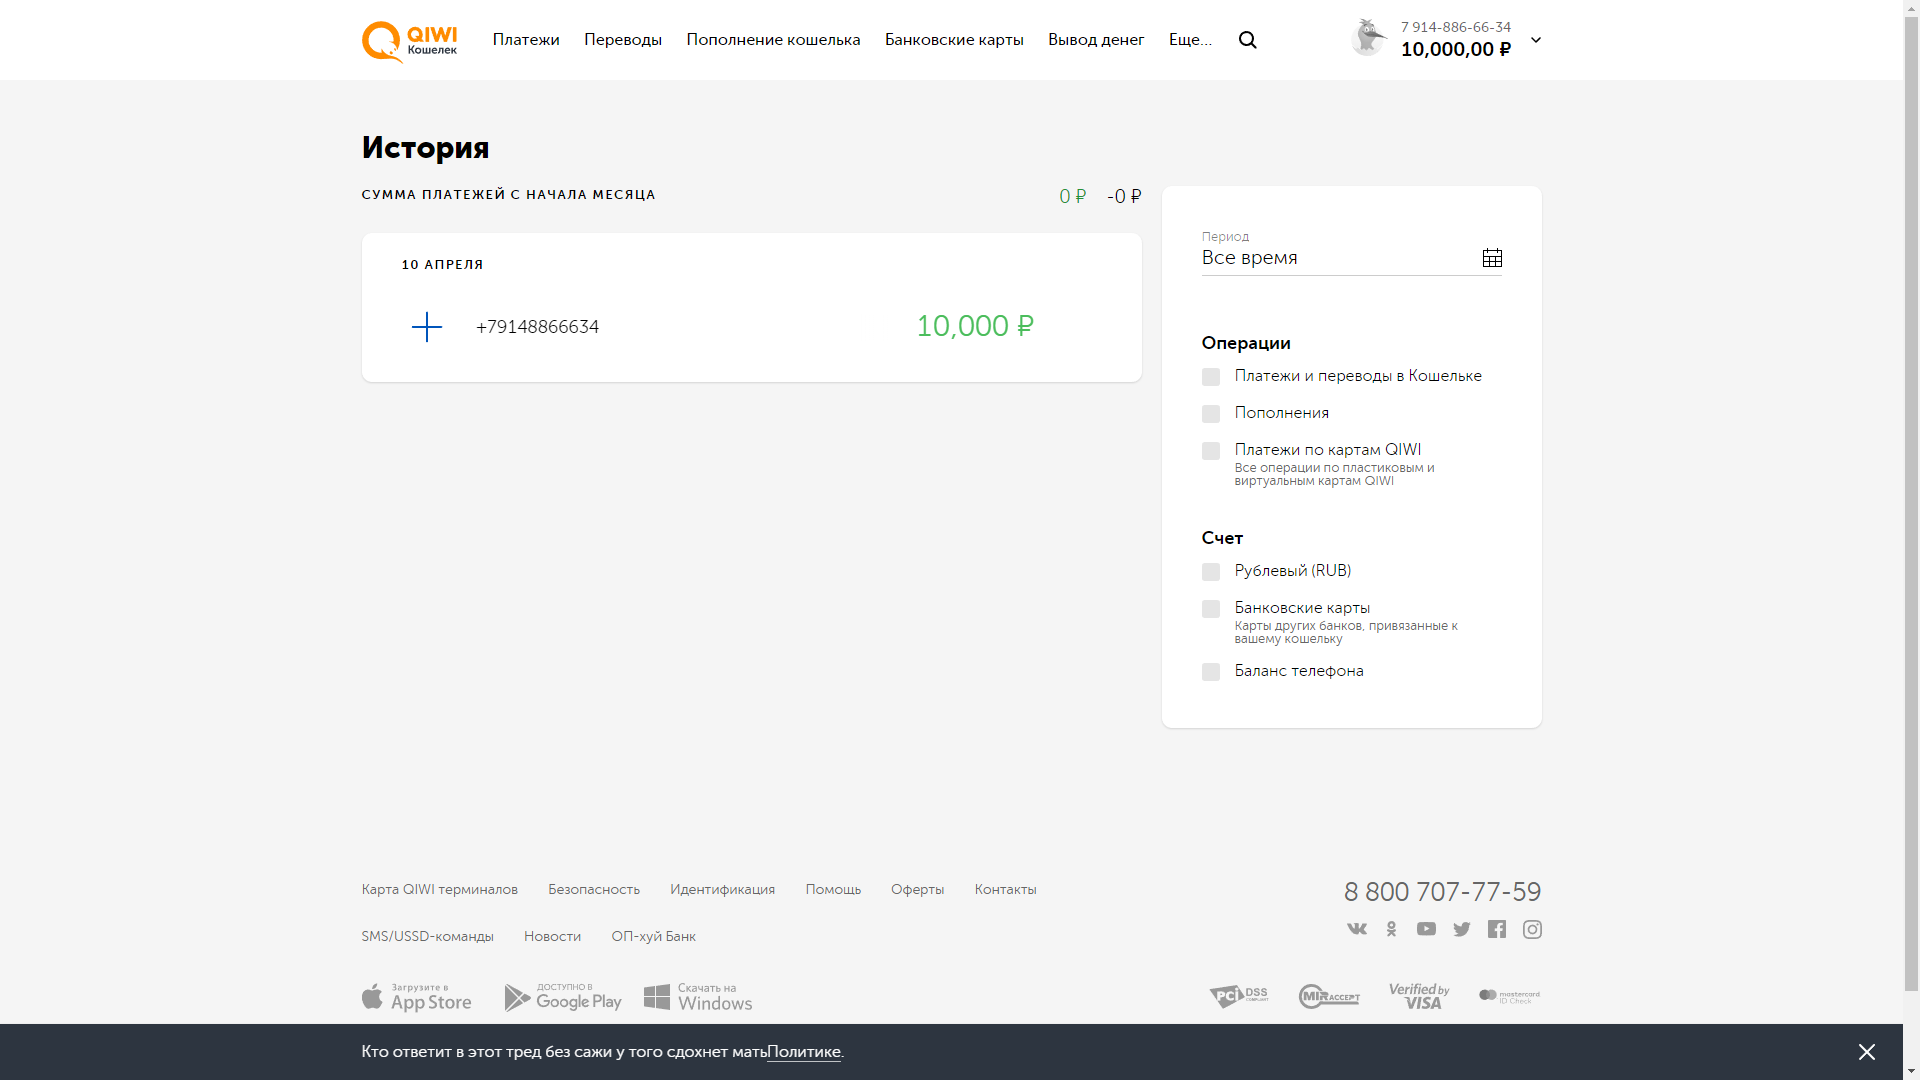Screen dimensions: 1920x1080
Task: Expand the account dropdown chevron
Action: pyautogui.click(x=1535, y=40)
